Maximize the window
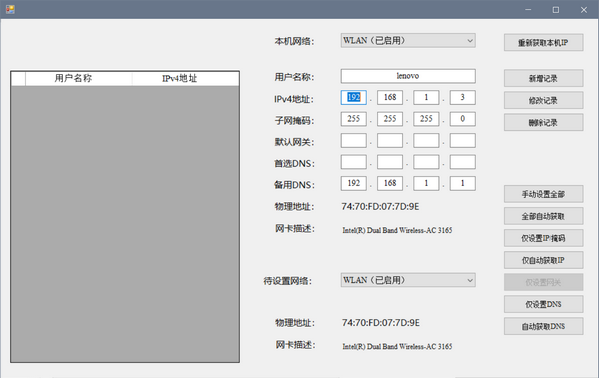The height and width of the screenshot is (378, 599). pos(556,10)
